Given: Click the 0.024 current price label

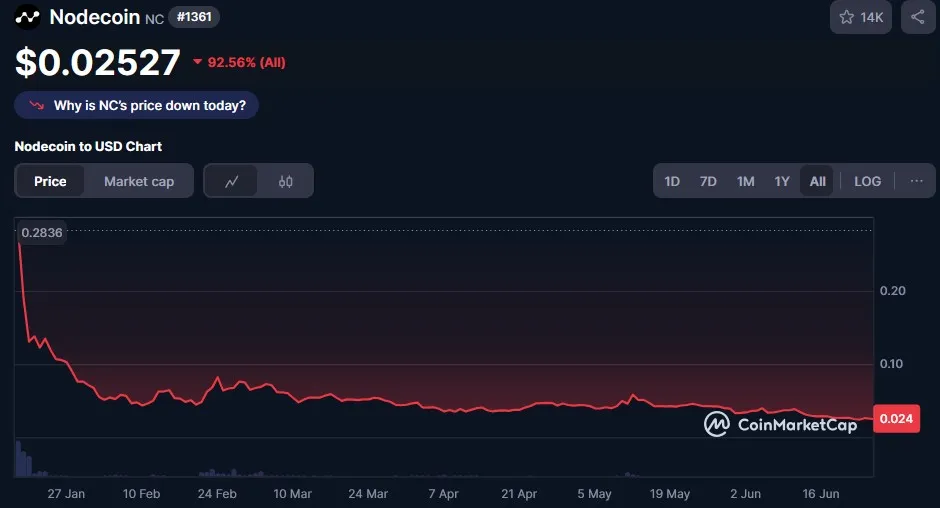Looking at the screenshot, I should (x=896, y=419).
